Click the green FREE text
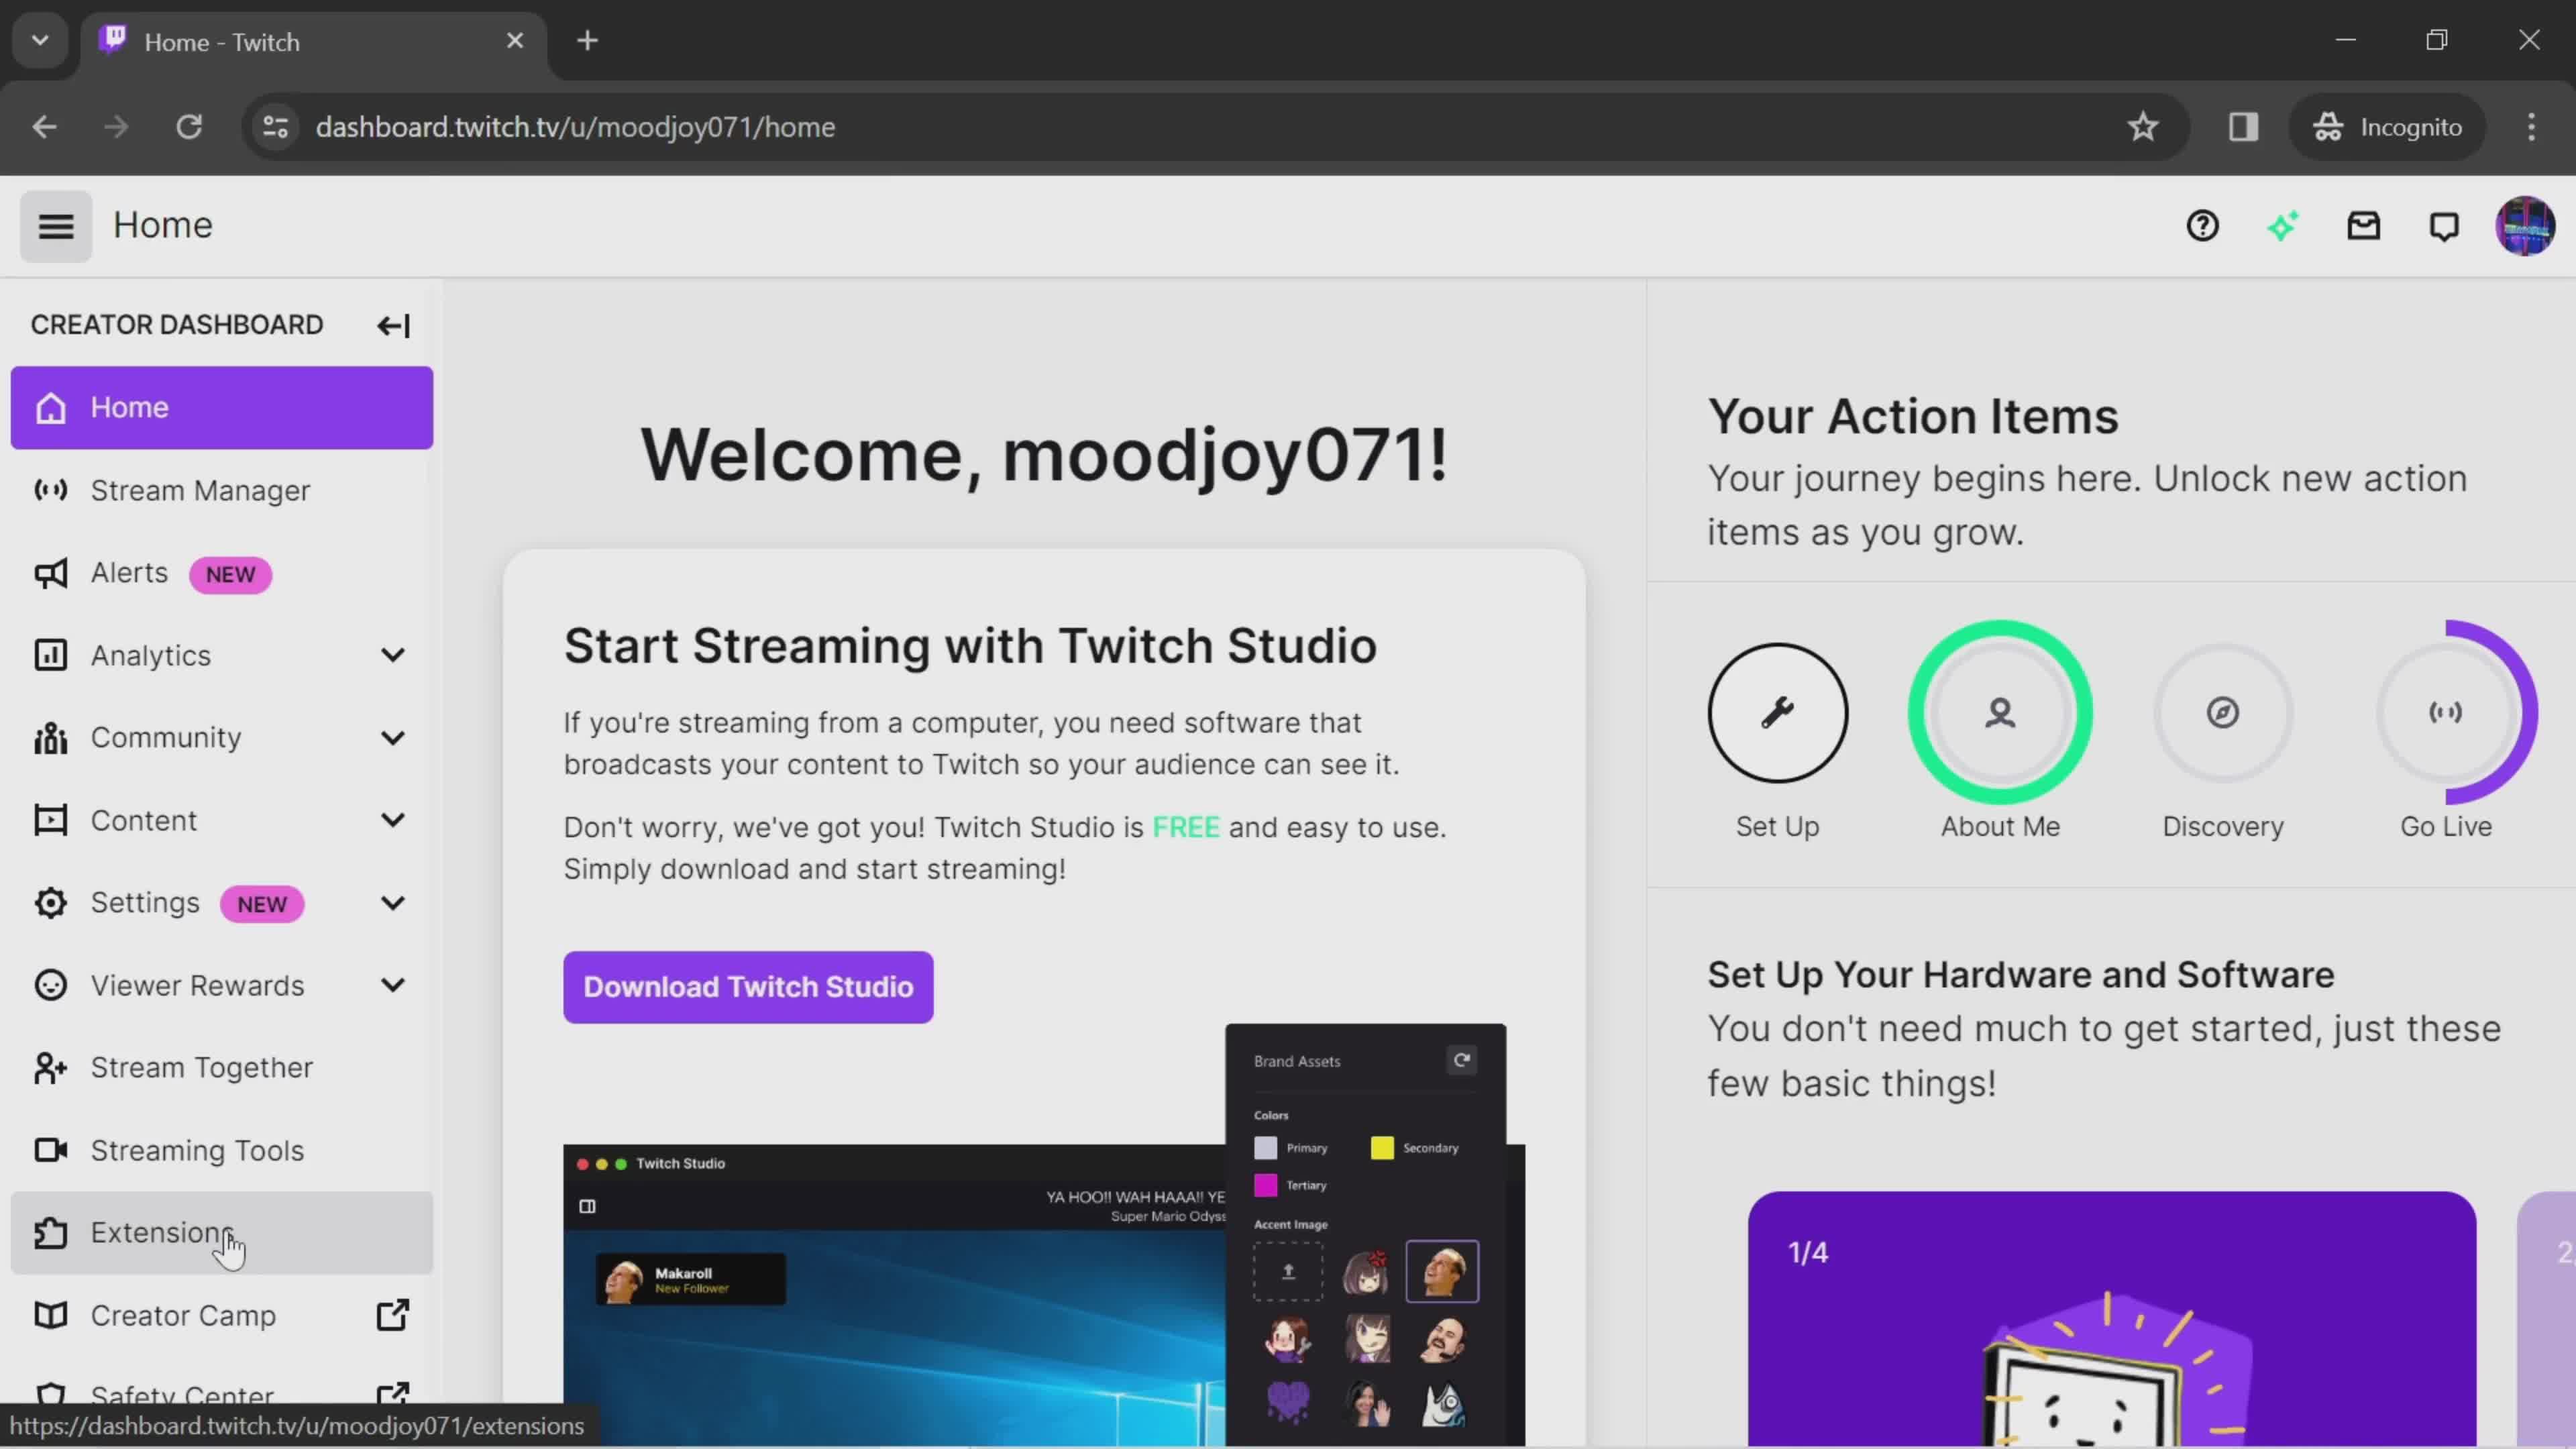Screen dimensions: 2576x1449 pos(1185,827)
